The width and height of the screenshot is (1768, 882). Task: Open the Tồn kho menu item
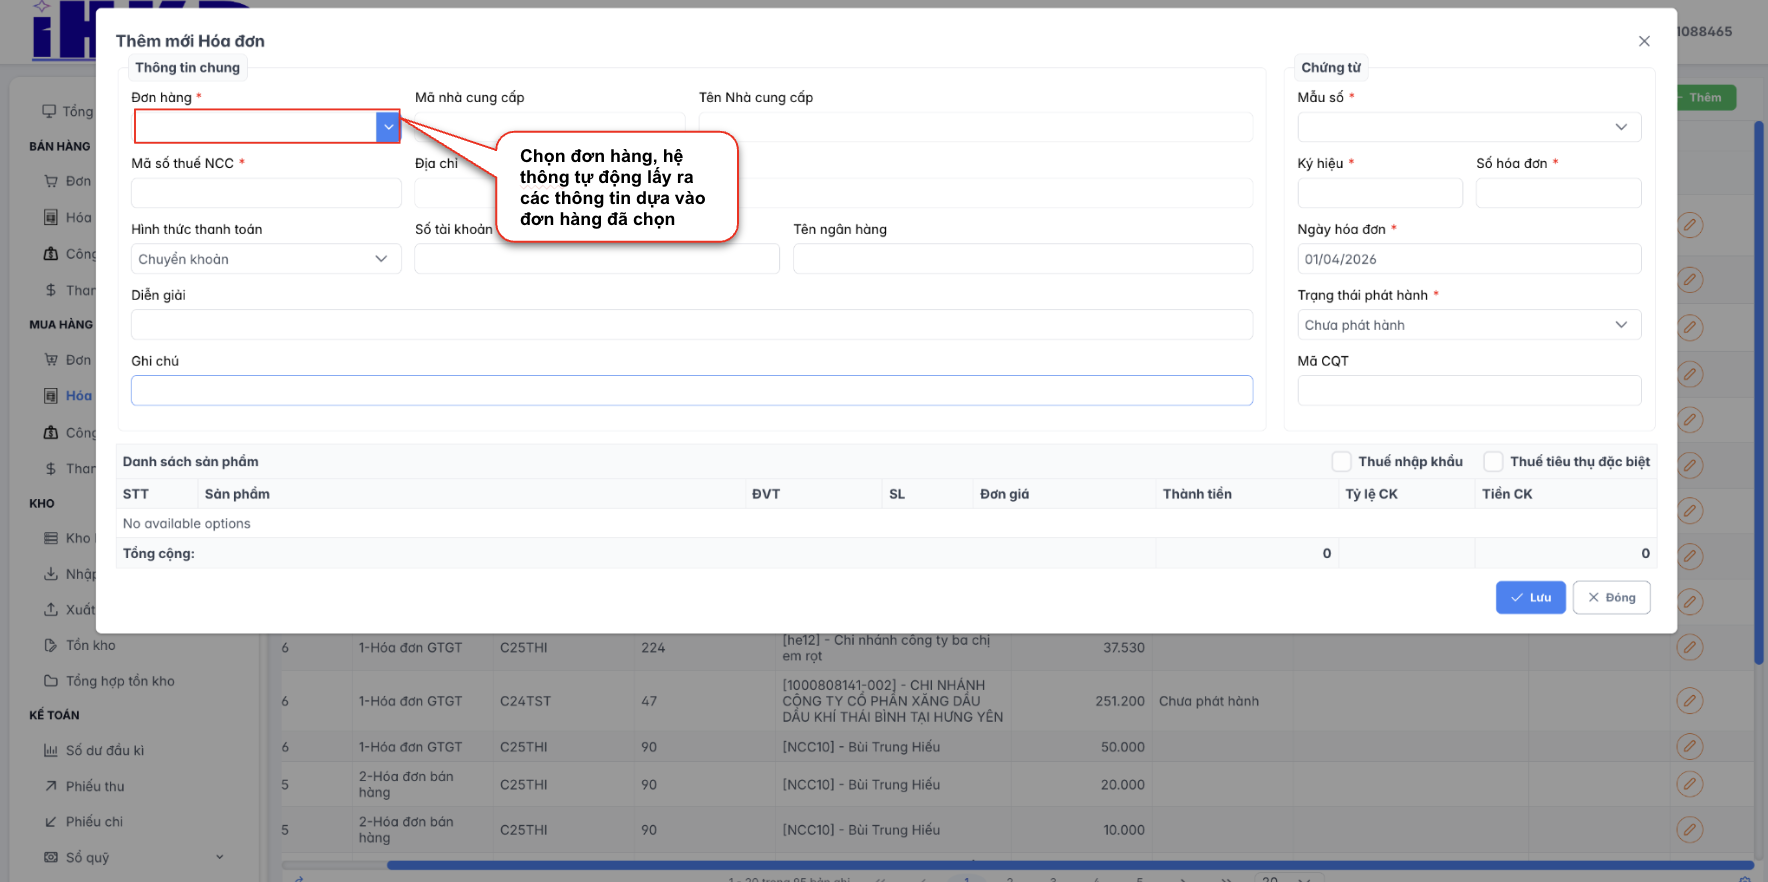(x=91, y=645)
